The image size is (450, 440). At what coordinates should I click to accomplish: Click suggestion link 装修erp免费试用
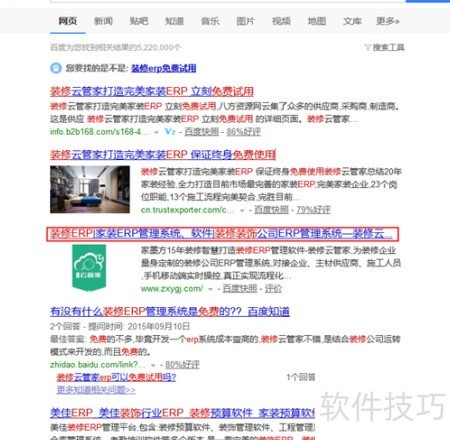pyautogui.click(x=164, y=68)
